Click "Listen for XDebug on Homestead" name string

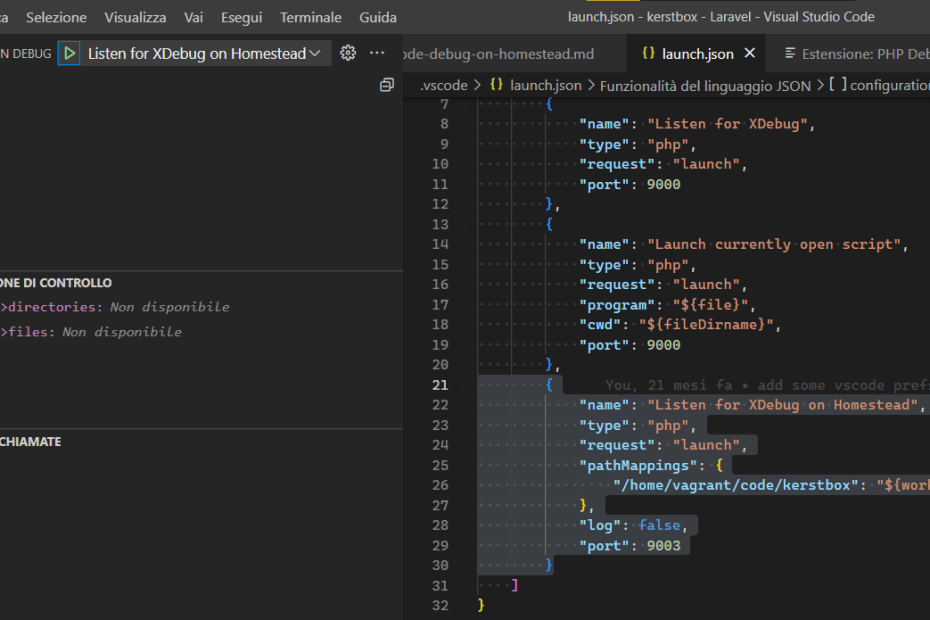(782, 405)
